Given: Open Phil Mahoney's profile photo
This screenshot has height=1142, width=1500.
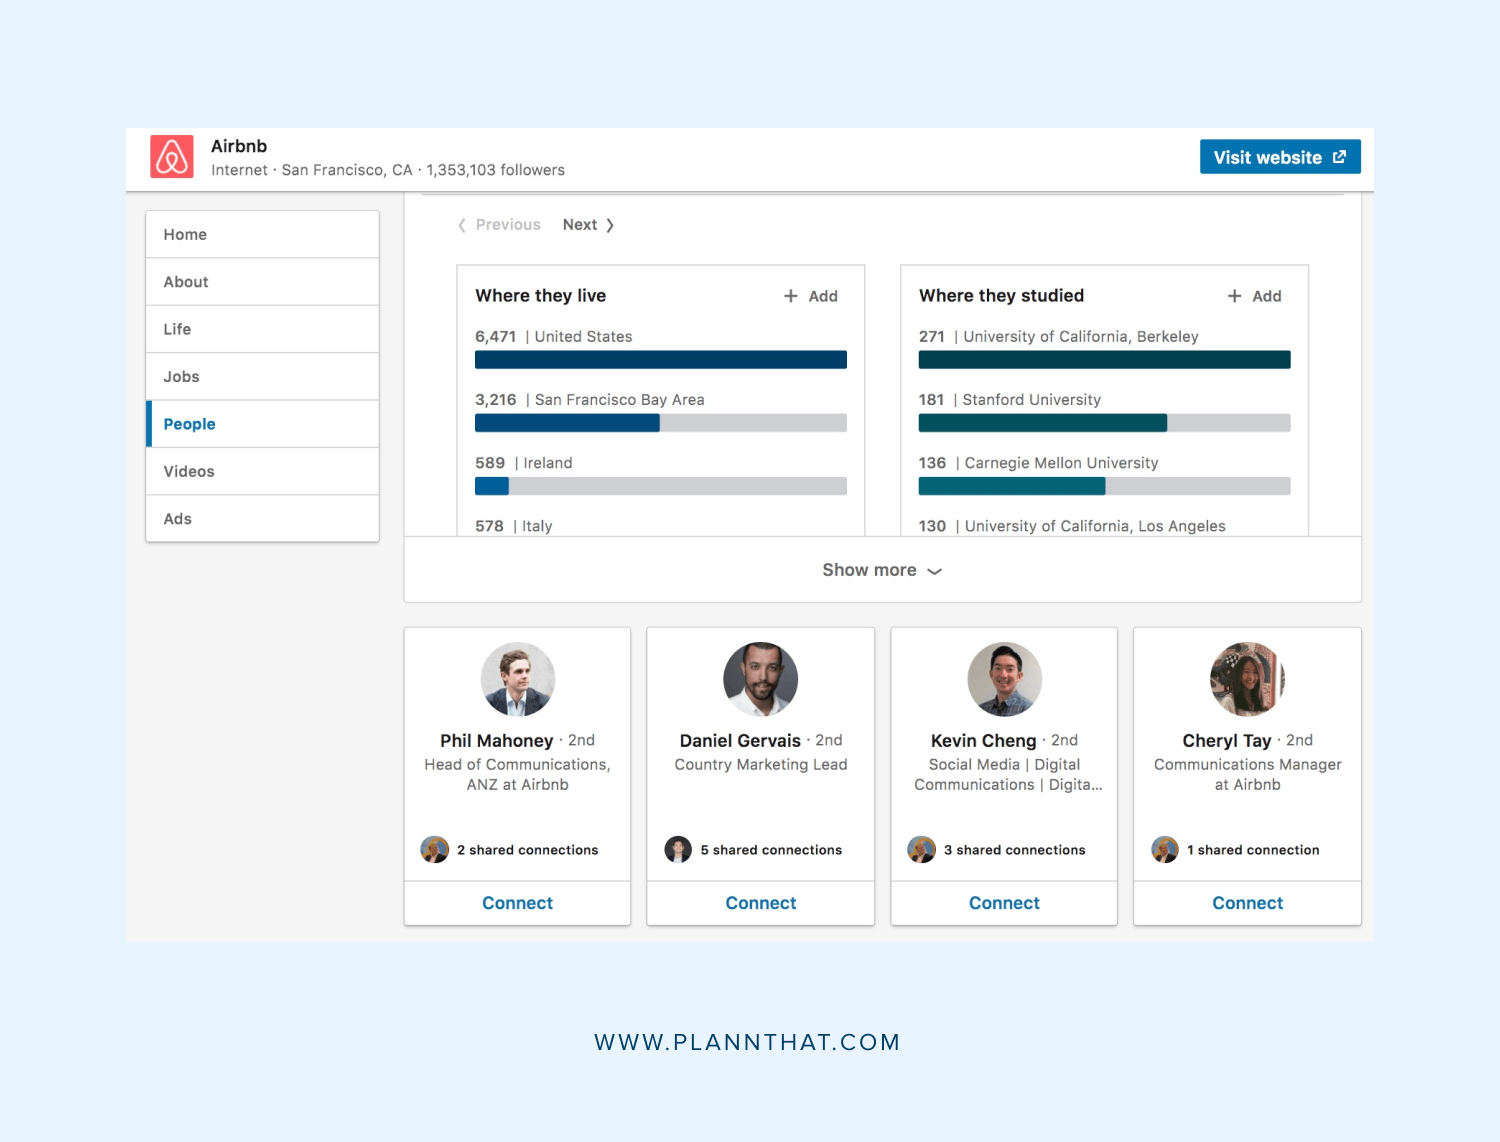Looking at the screenshot, I should (x=518, y=679).
